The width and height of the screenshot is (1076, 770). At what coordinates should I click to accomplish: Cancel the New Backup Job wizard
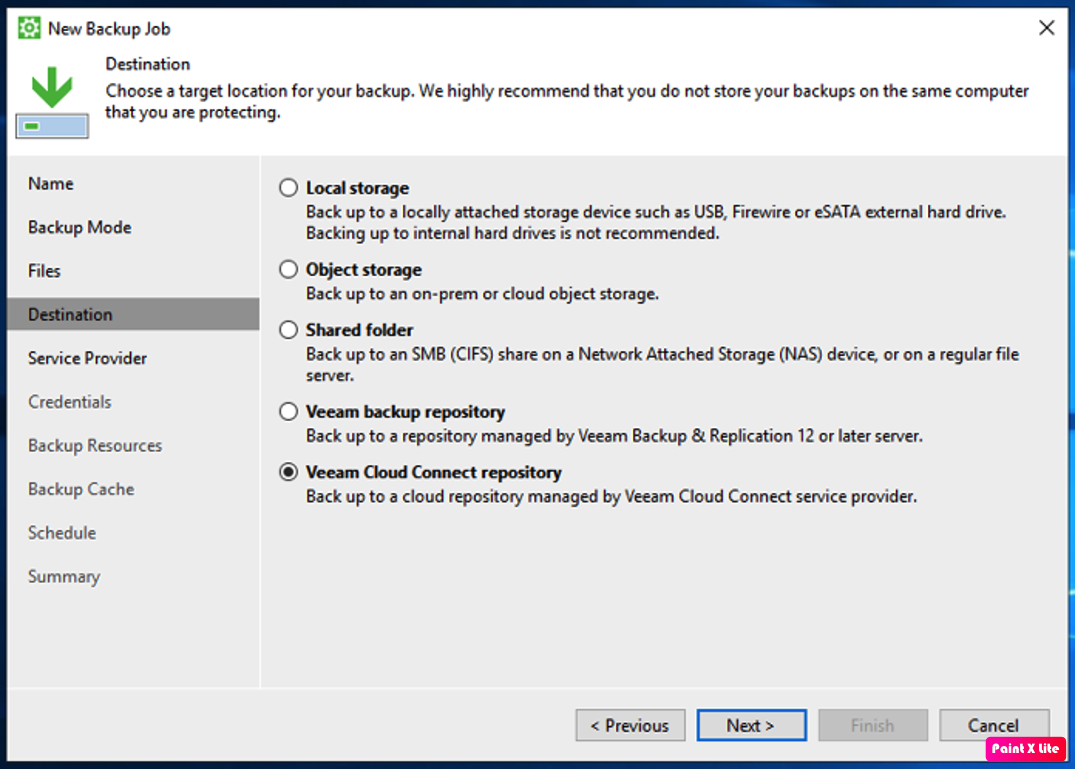pyautogui.click(x=994, y=725)
